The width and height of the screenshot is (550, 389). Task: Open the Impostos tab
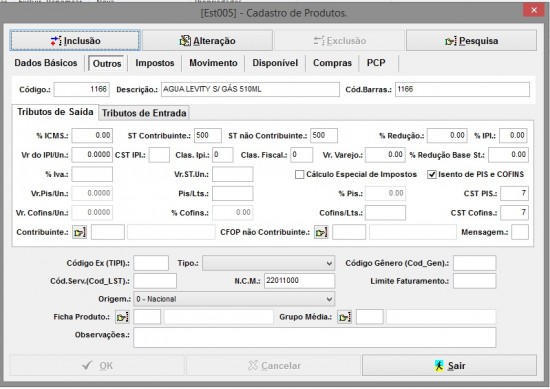(155, 63)
